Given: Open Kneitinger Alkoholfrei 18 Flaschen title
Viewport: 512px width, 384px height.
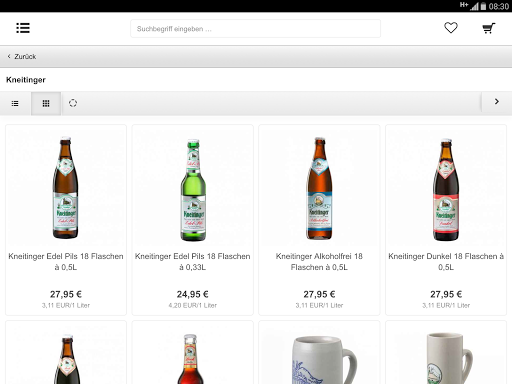Looking at the screenshot, I should coord(319,262).
